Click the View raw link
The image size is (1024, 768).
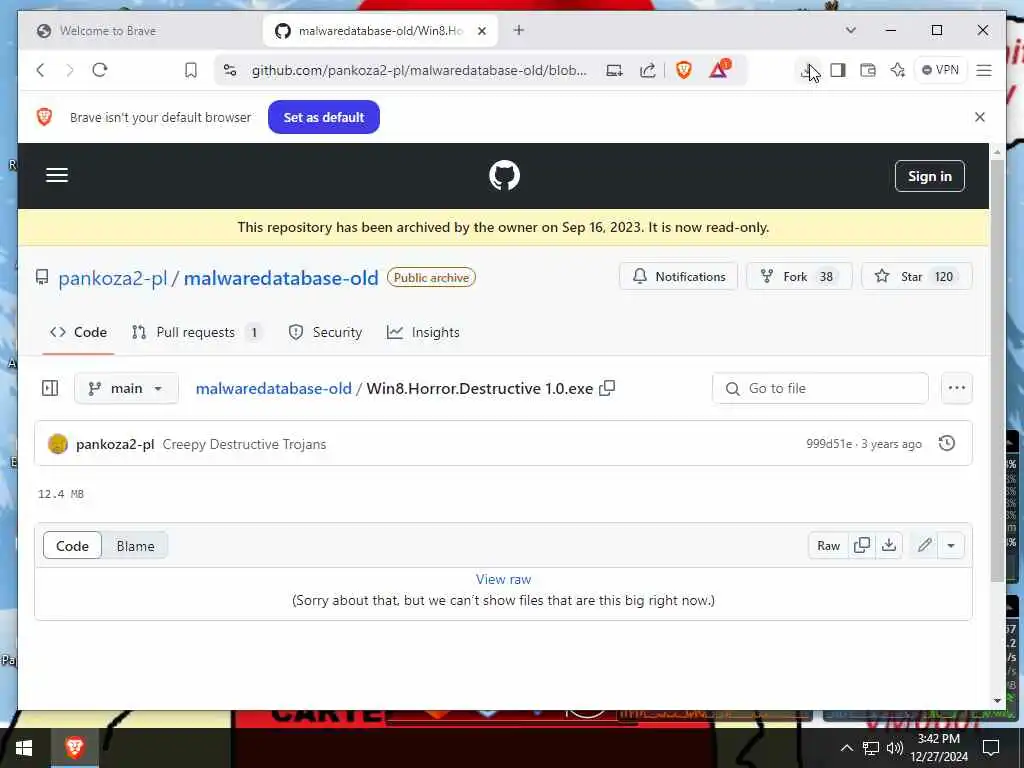coord(504,579)
